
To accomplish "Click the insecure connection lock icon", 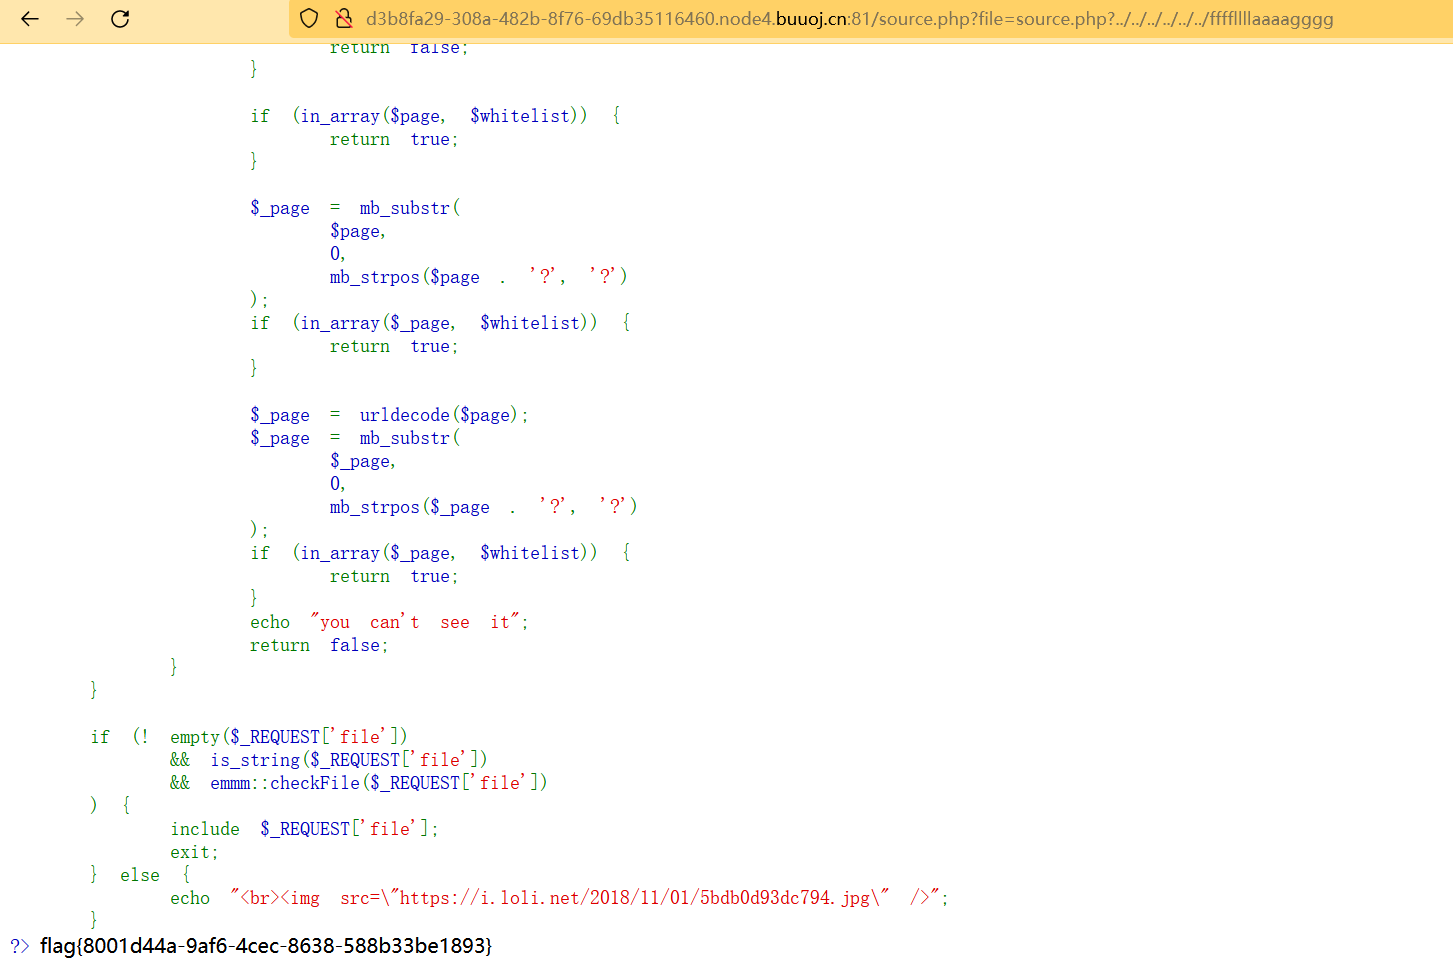I will coord(343,18).
